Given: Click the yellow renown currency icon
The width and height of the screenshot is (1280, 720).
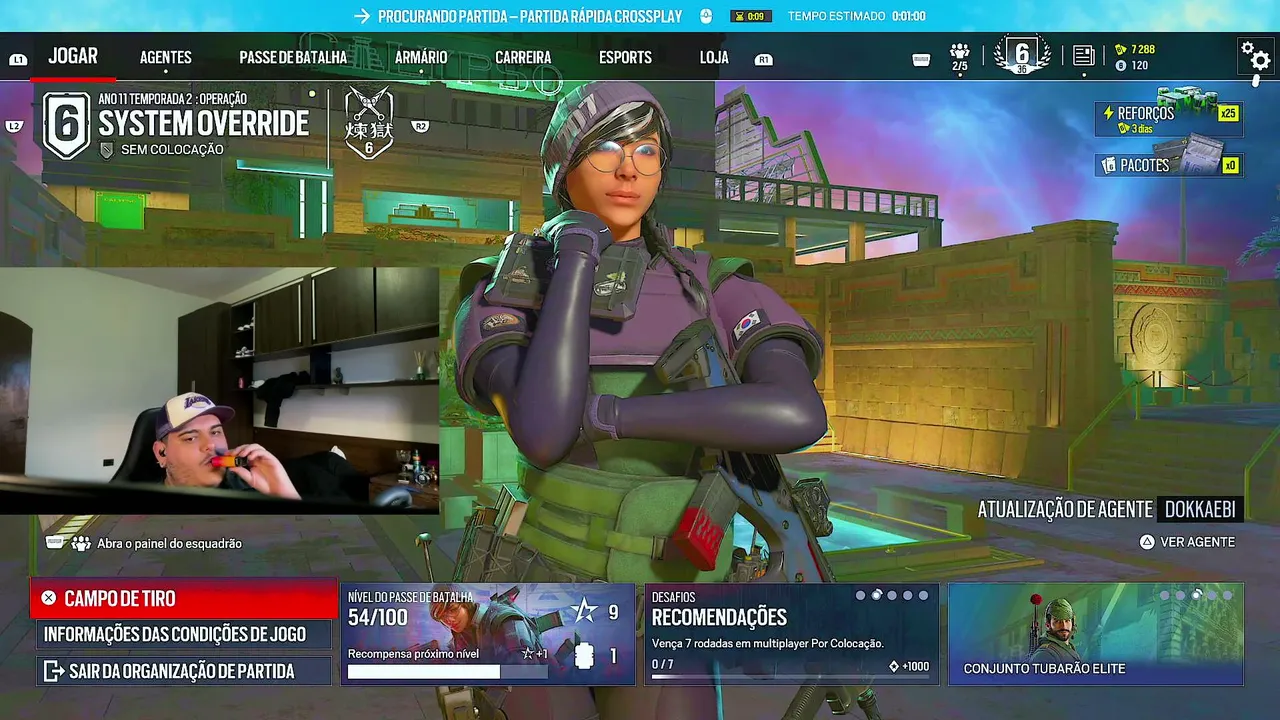Looking at the screenshot, I should 1120,49.
